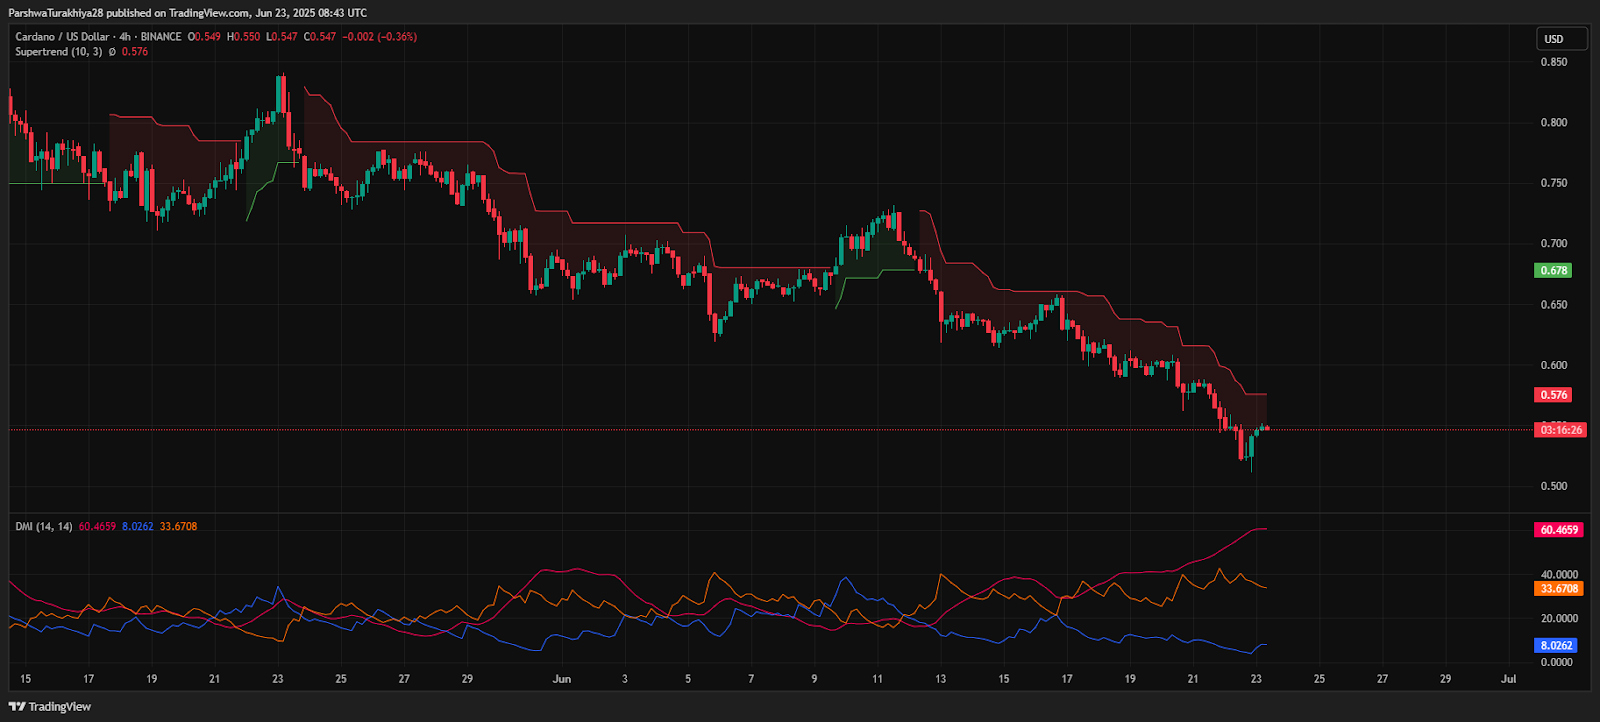The height and width of the screenshot is (722, 1600).
Task: Click the 60.4659 tag on DMI axis
Action: point(1558,530)
